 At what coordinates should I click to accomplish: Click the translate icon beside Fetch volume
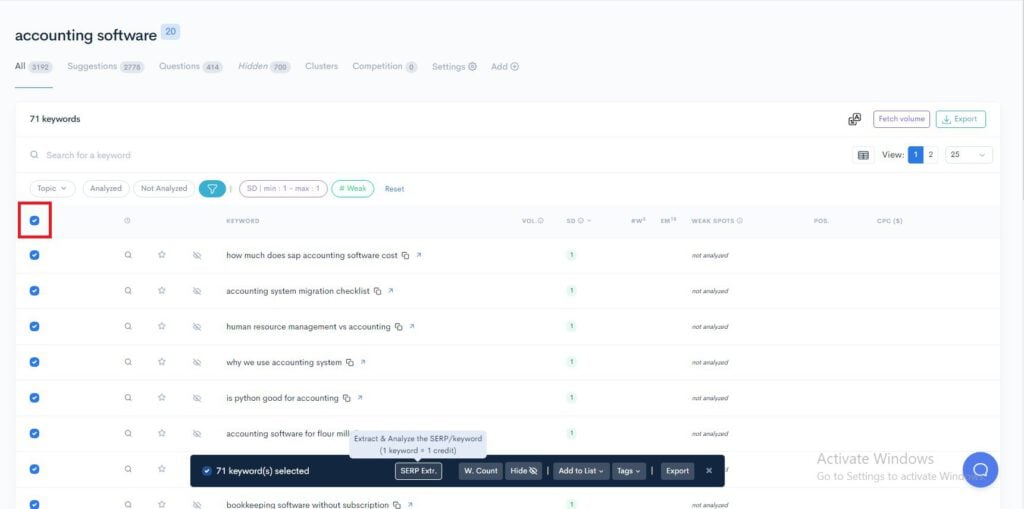tap(854, 119)
